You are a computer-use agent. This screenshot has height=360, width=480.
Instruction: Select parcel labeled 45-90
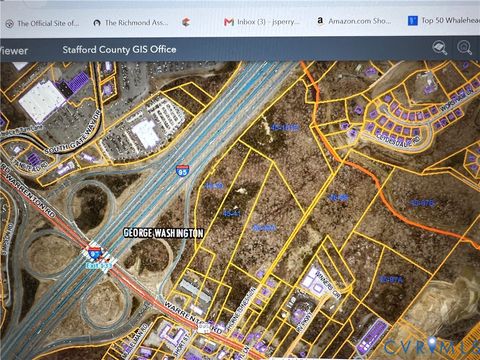[214, 186]
